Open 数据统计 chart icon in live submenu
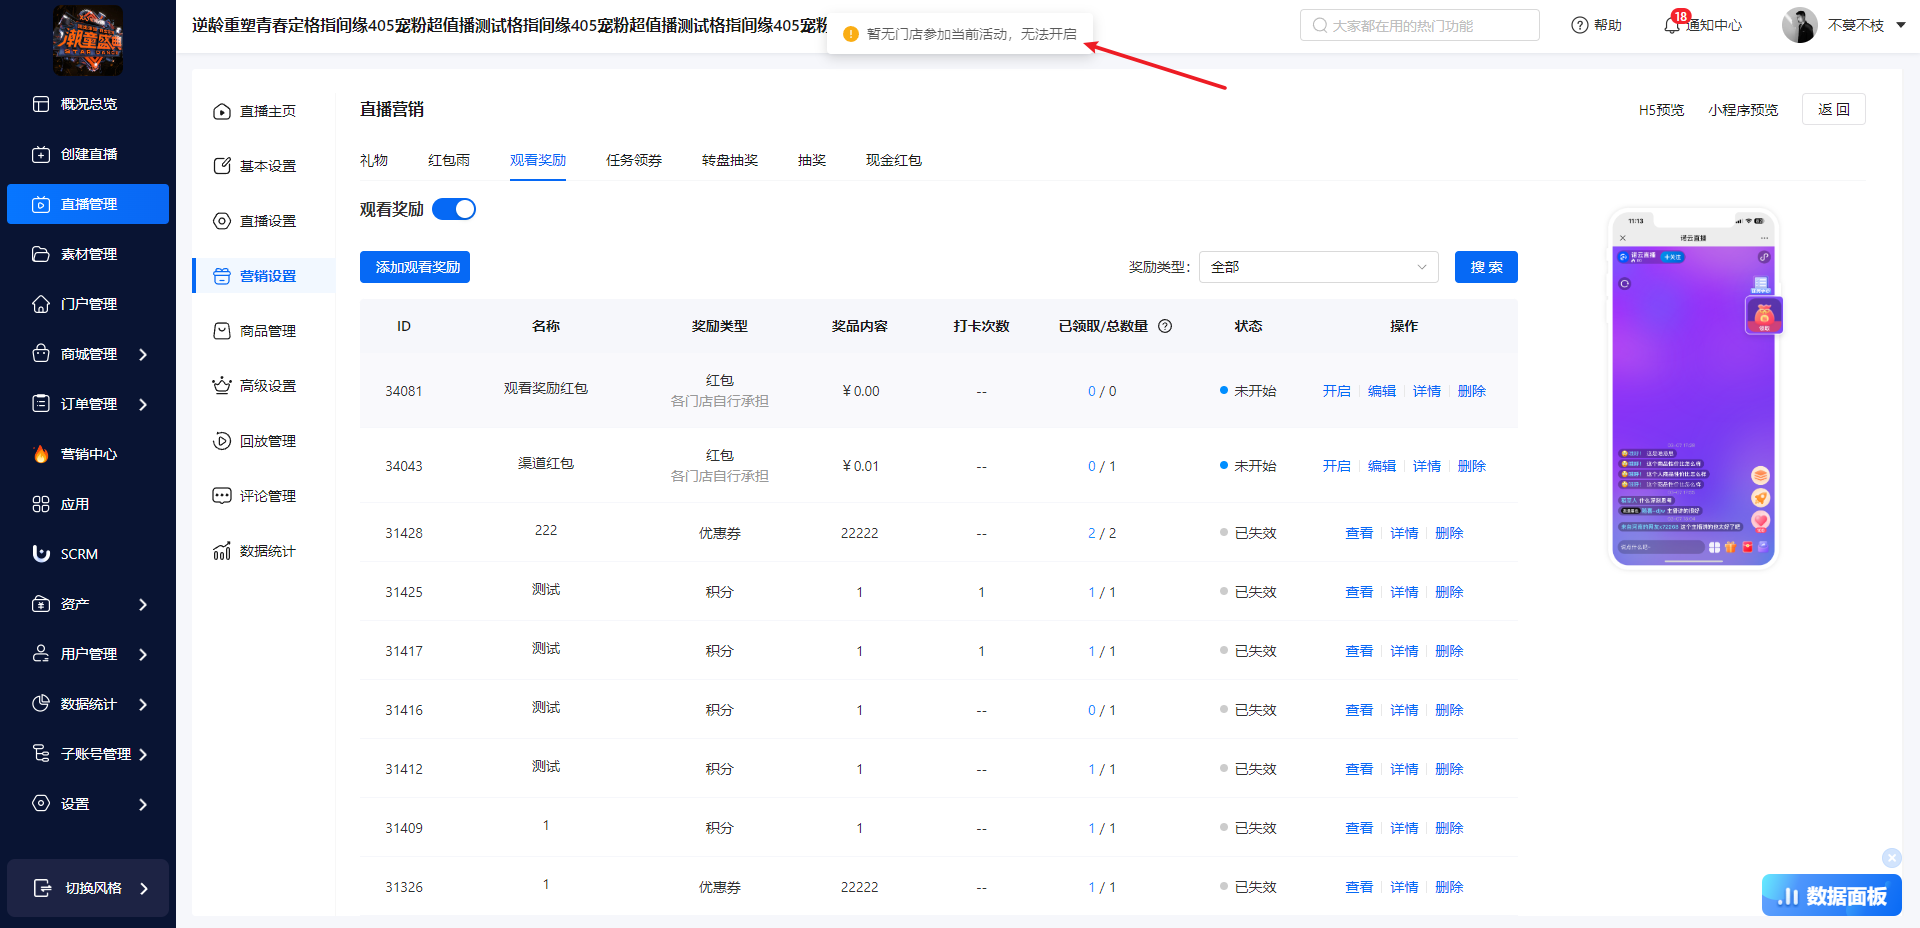Viewport: 1920px width, 928px height. pos(222,551)
